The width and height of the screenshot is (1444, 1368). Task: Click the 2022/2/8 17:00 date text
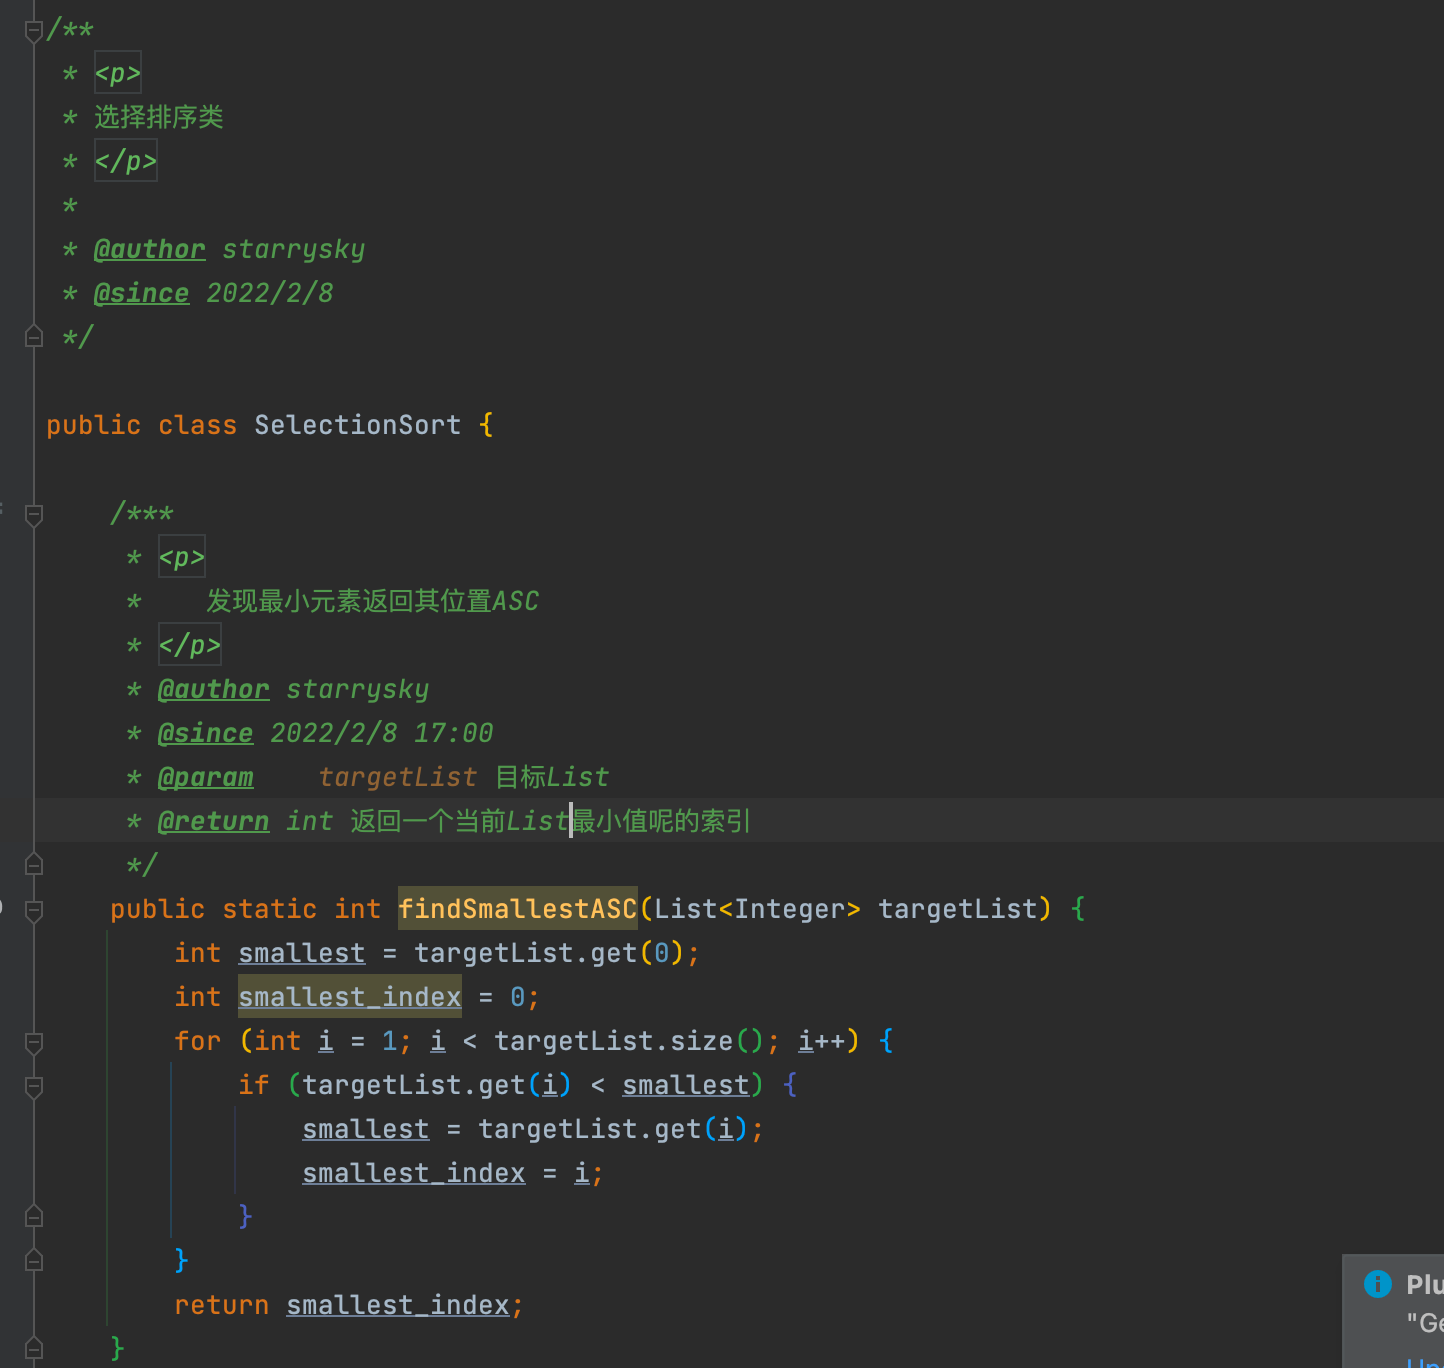point(381,733)
